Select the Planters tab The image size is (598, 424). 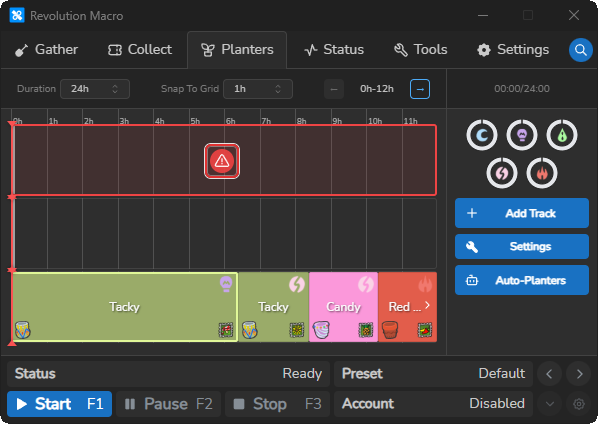pyautogui.click(x=237, y=50)
